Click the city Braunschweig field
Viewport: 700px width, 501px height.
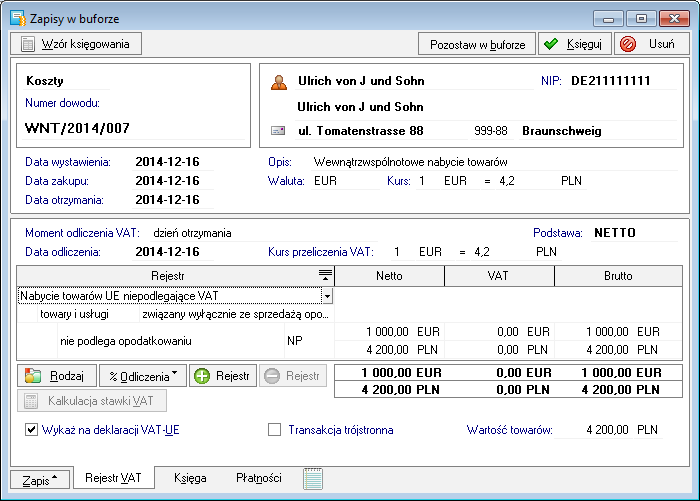pyautogui.click(x=597, y=131)
